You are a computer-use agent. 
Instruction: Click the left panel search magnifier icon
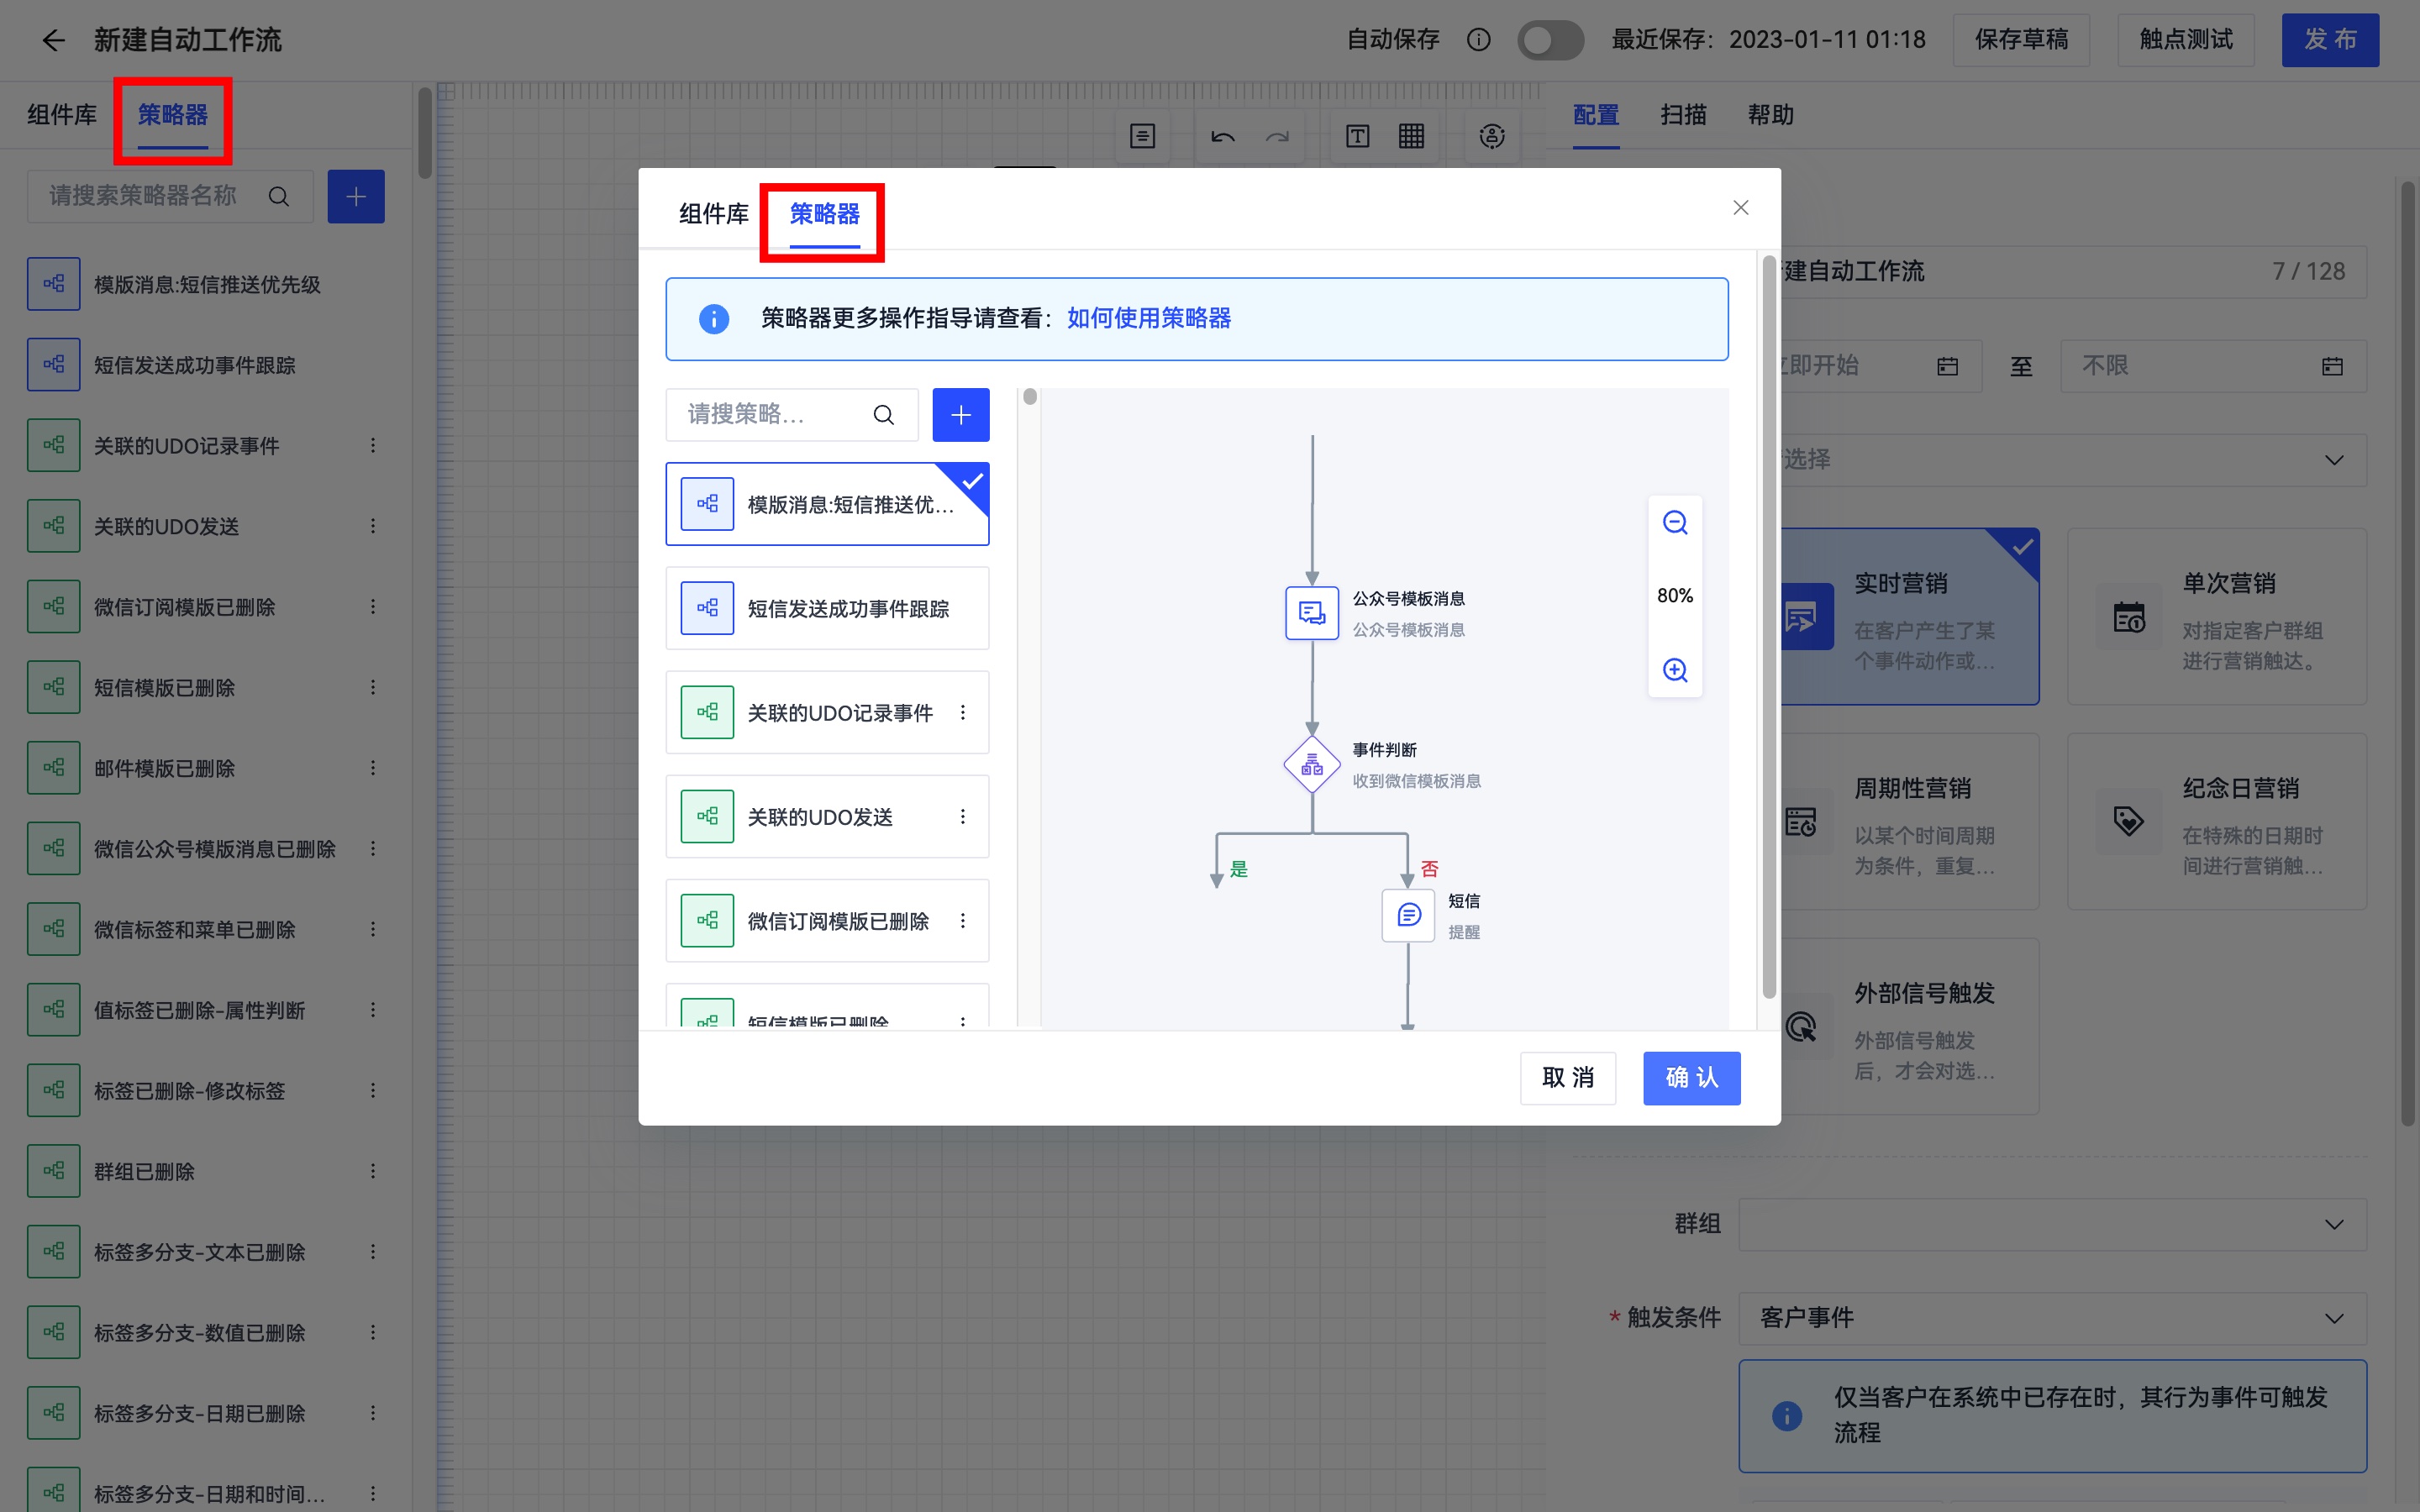coord(279,197)
